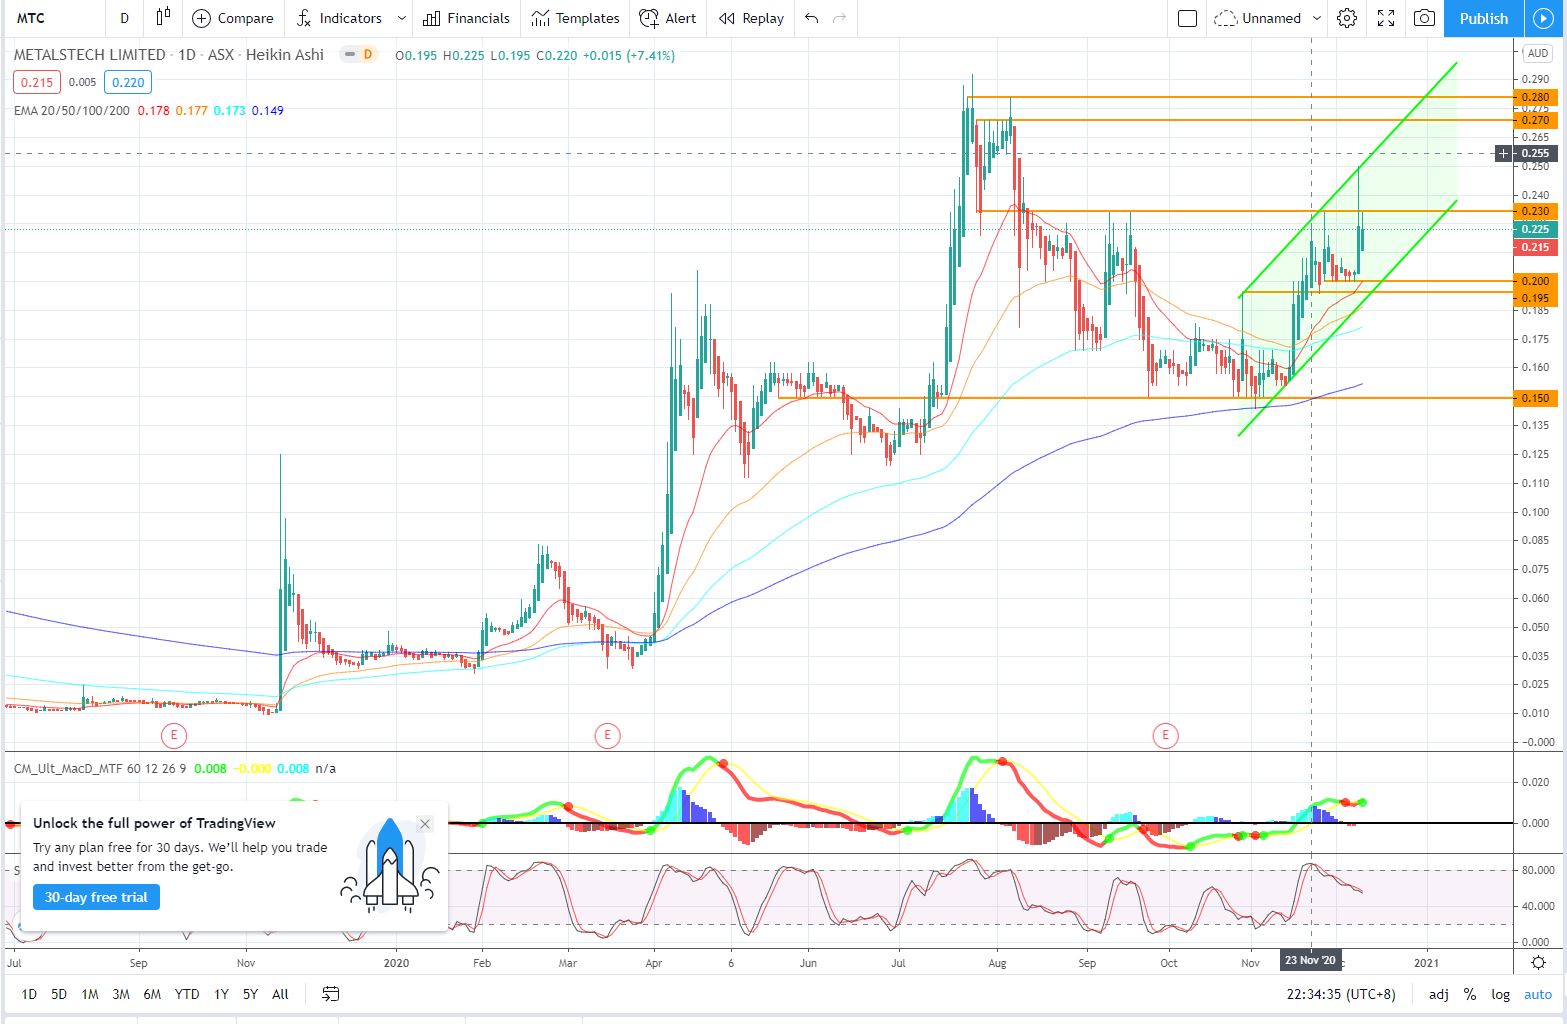Select the 0.280 orange price line label
The height and width of the screenshot is (1024, 1567).
point(1535,97)
